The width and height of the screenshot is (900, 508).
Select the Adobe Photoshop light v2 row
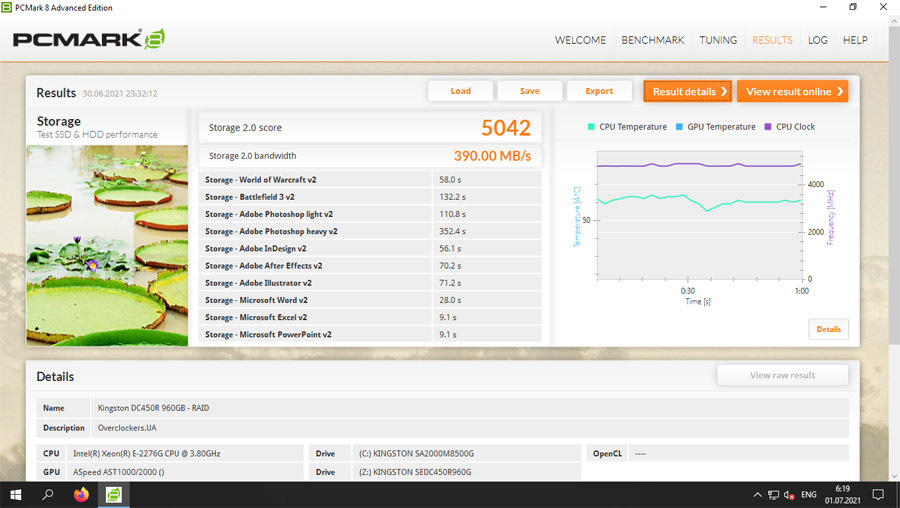pyautogui.click(x=370, y=214)
